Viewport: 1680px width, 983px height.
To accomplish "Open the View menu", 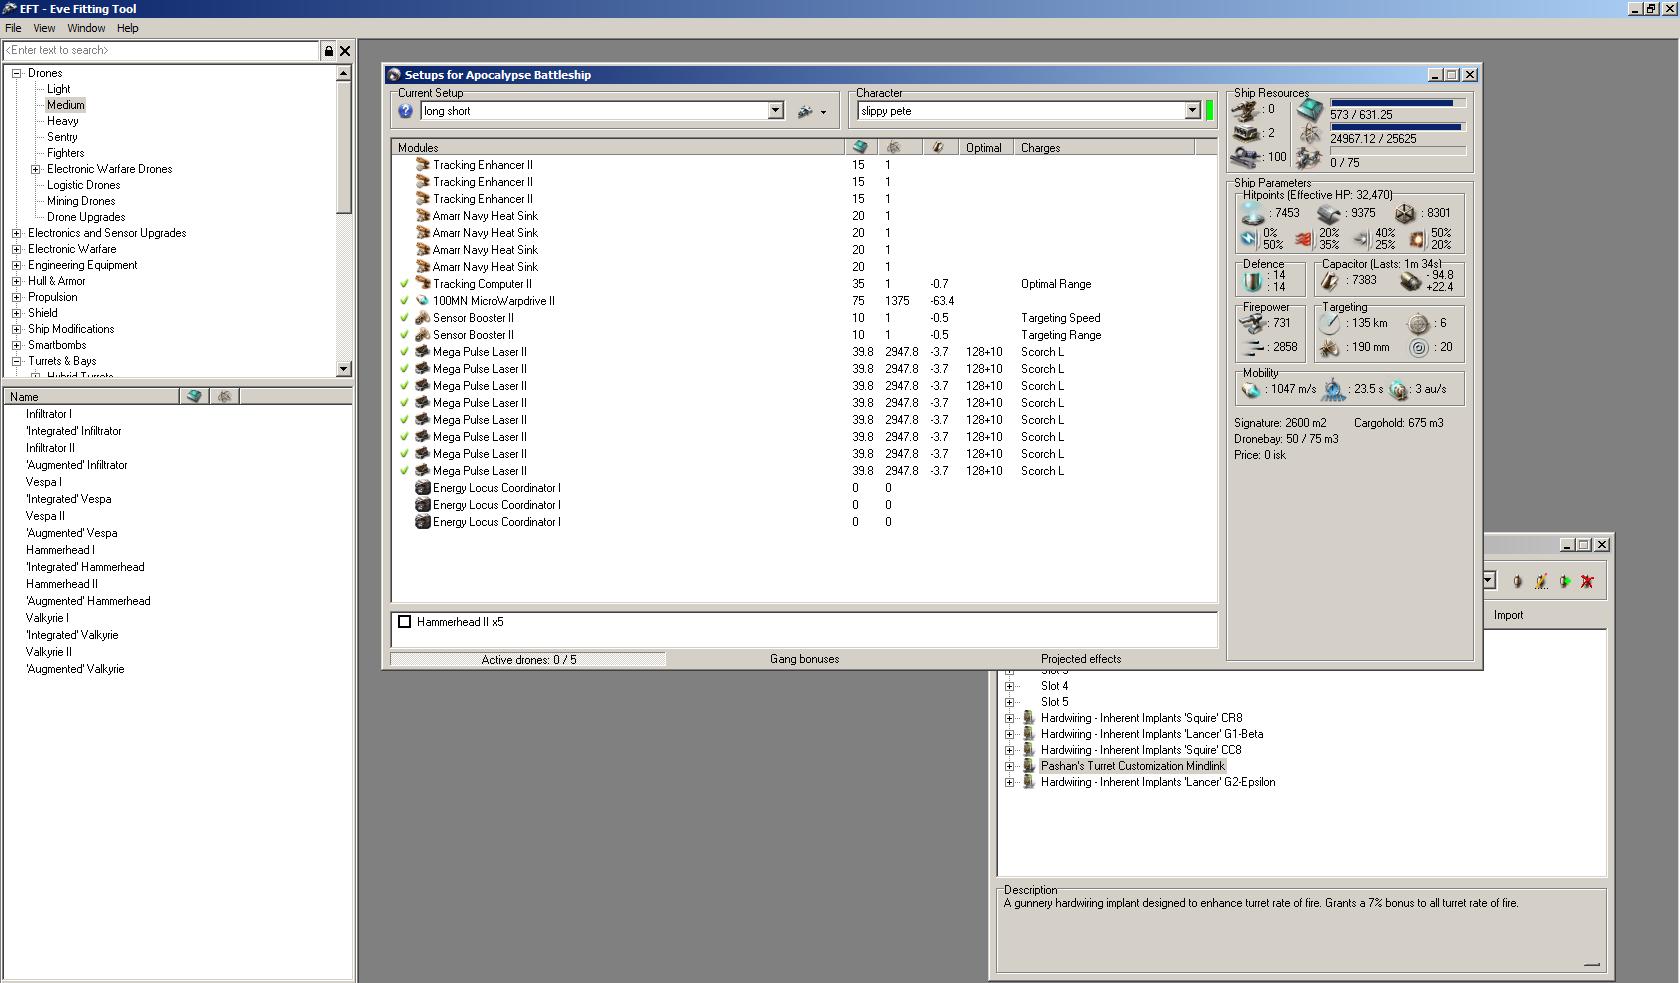I will coord(45,28).
